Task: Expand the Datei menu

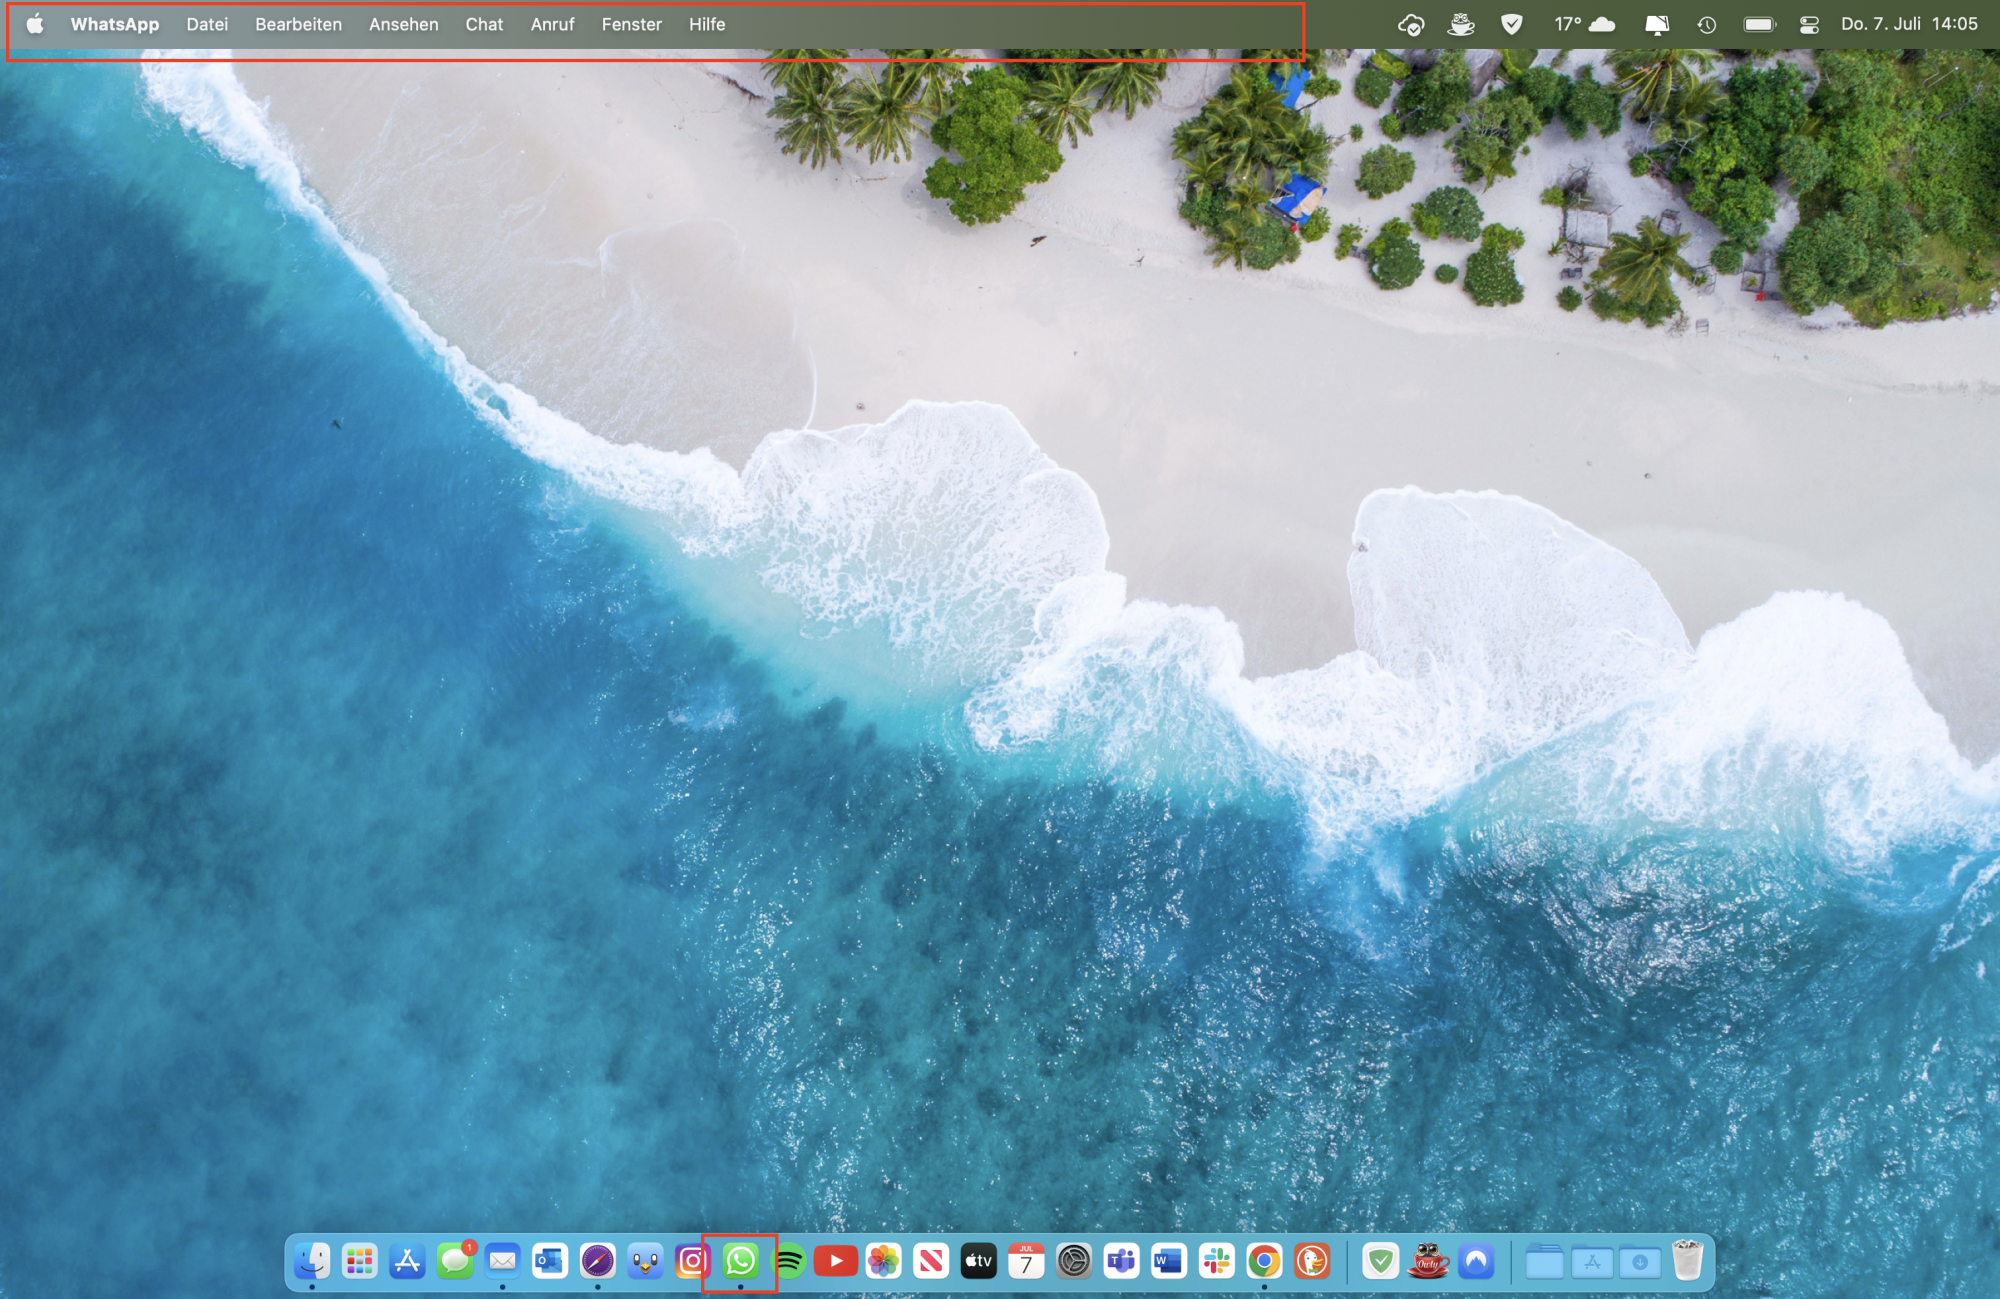Action: tap(207, 24)
